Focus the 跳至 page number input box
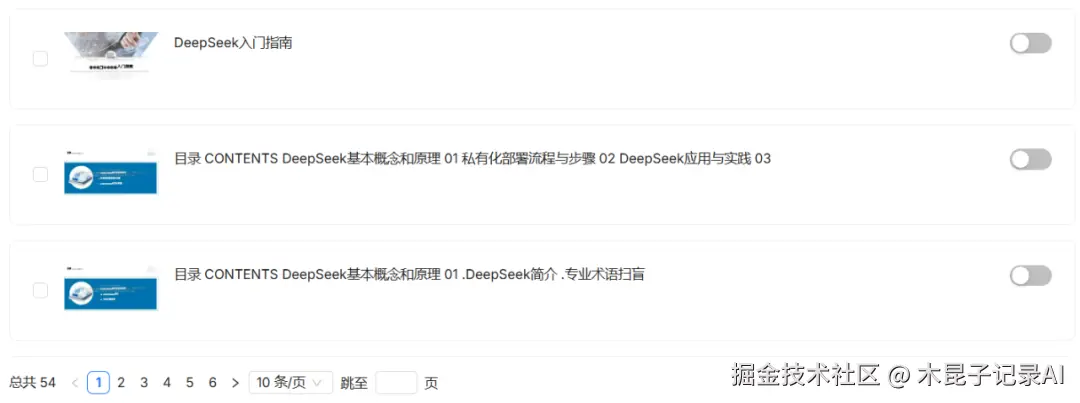The width and height of the screenshot is (1080, 403). point(396,382)
